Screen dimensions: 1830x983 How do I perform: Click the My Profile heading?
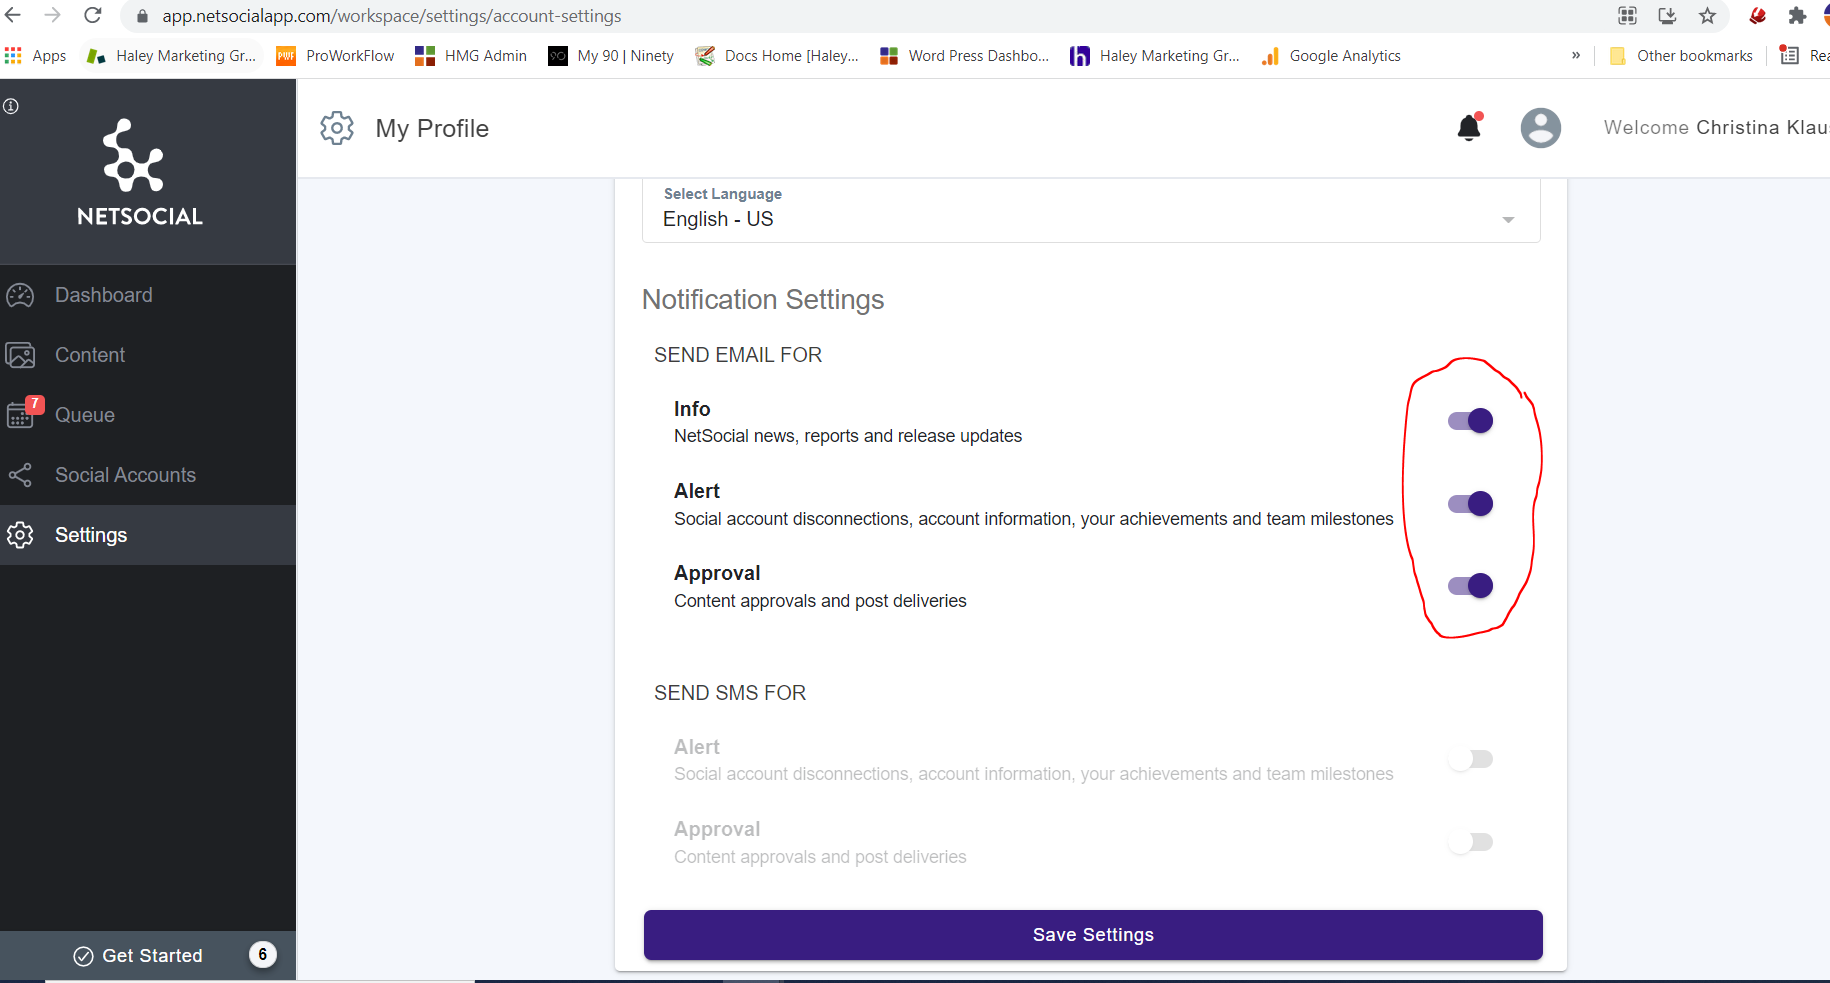coord(432,128)
